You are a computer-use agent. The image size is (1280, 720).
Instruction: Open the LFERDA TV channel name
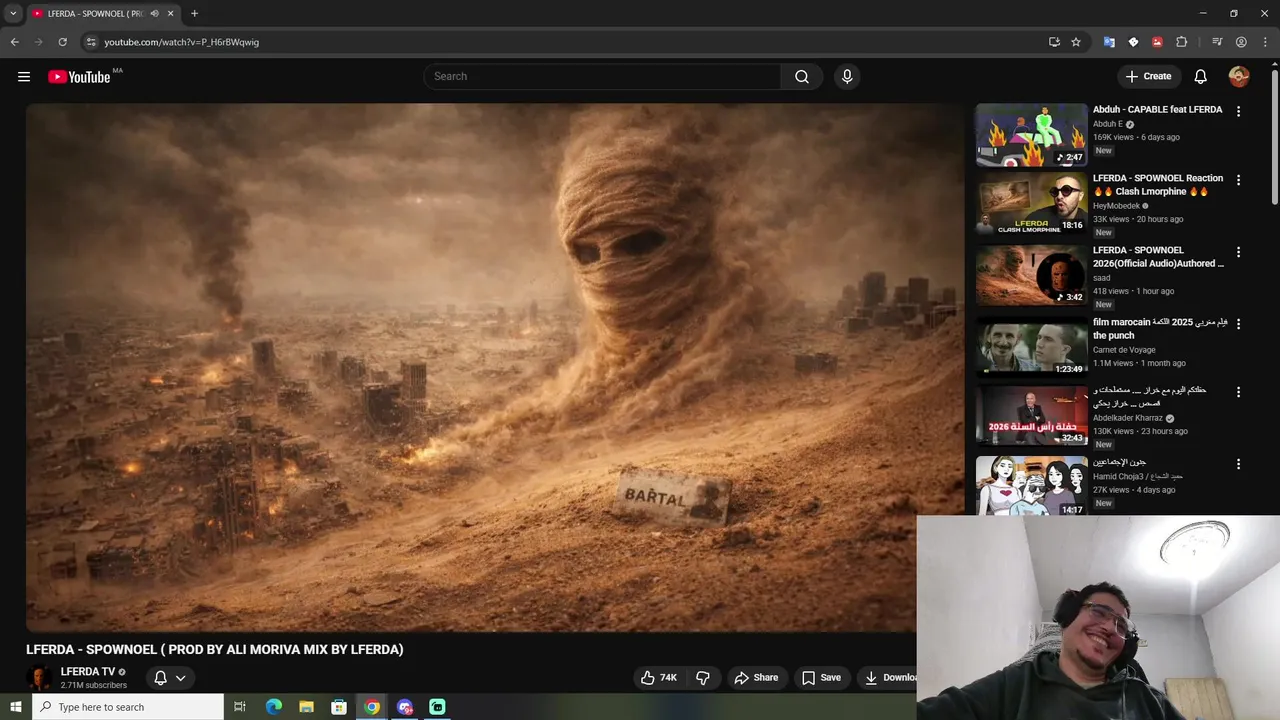[x=88, y=672]
